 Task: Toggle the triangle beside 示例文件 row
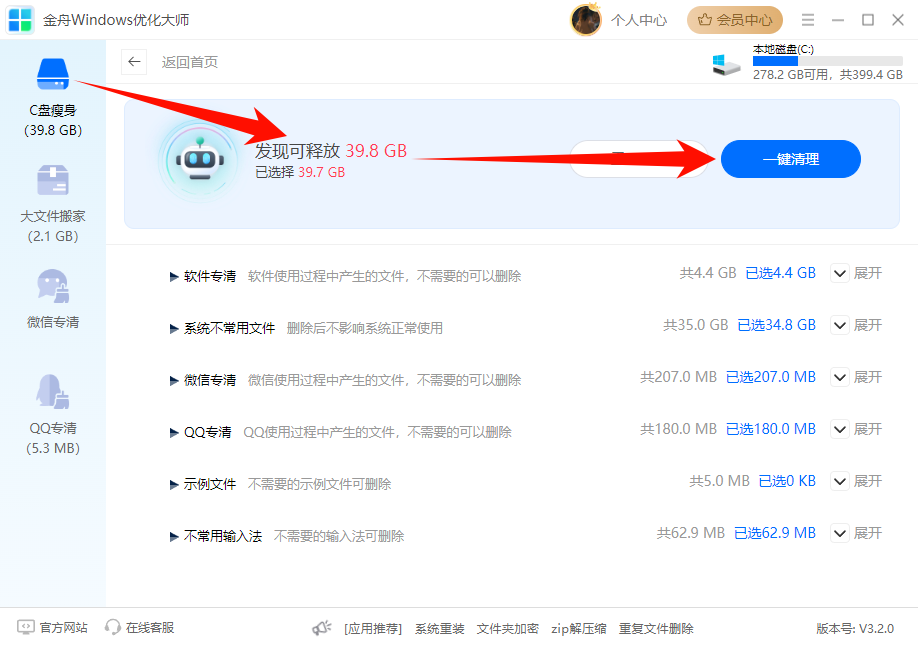[x=175, y=484]
